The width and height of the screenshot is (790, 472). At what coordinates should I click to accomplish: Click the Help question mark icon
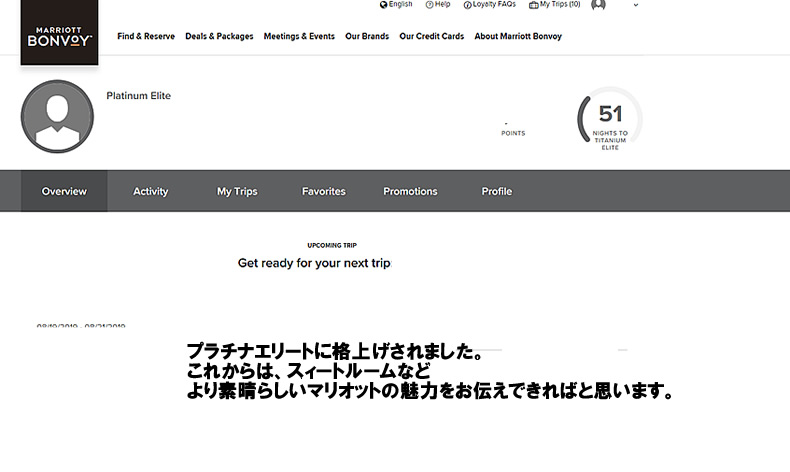[429, 5]
